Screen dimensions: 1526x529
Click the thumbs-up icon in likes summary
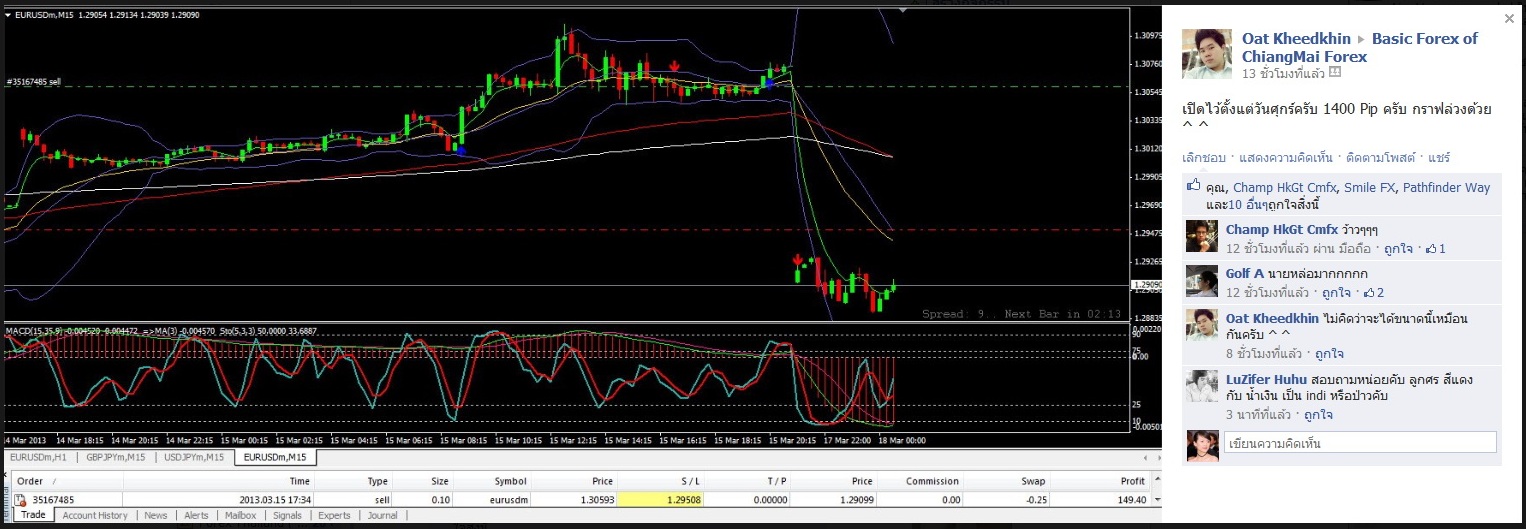coord(1192,186)
